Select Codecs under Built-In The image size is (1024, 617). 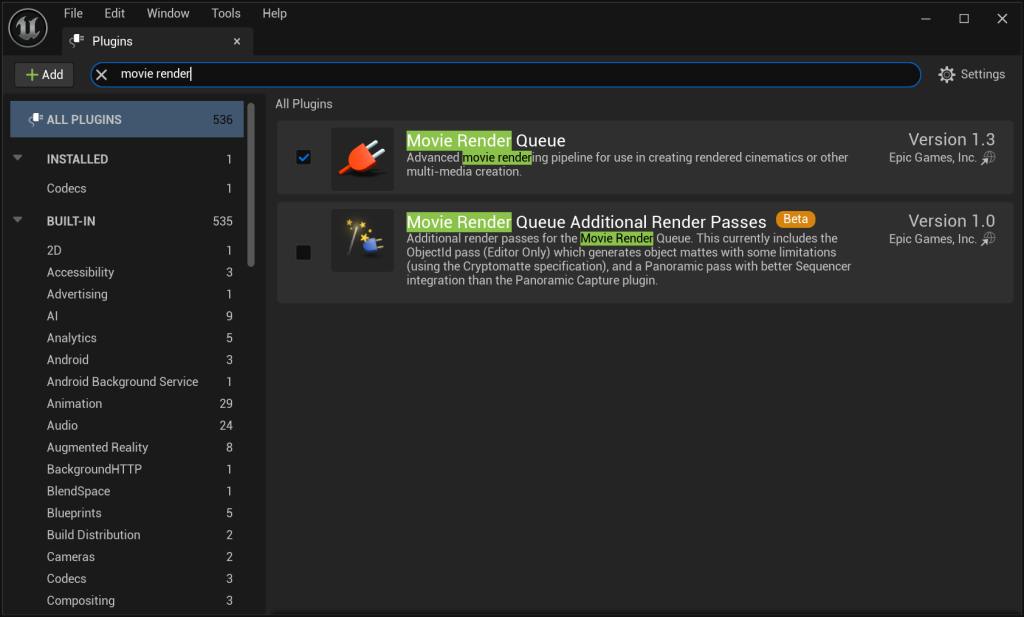tap(127, 578)
